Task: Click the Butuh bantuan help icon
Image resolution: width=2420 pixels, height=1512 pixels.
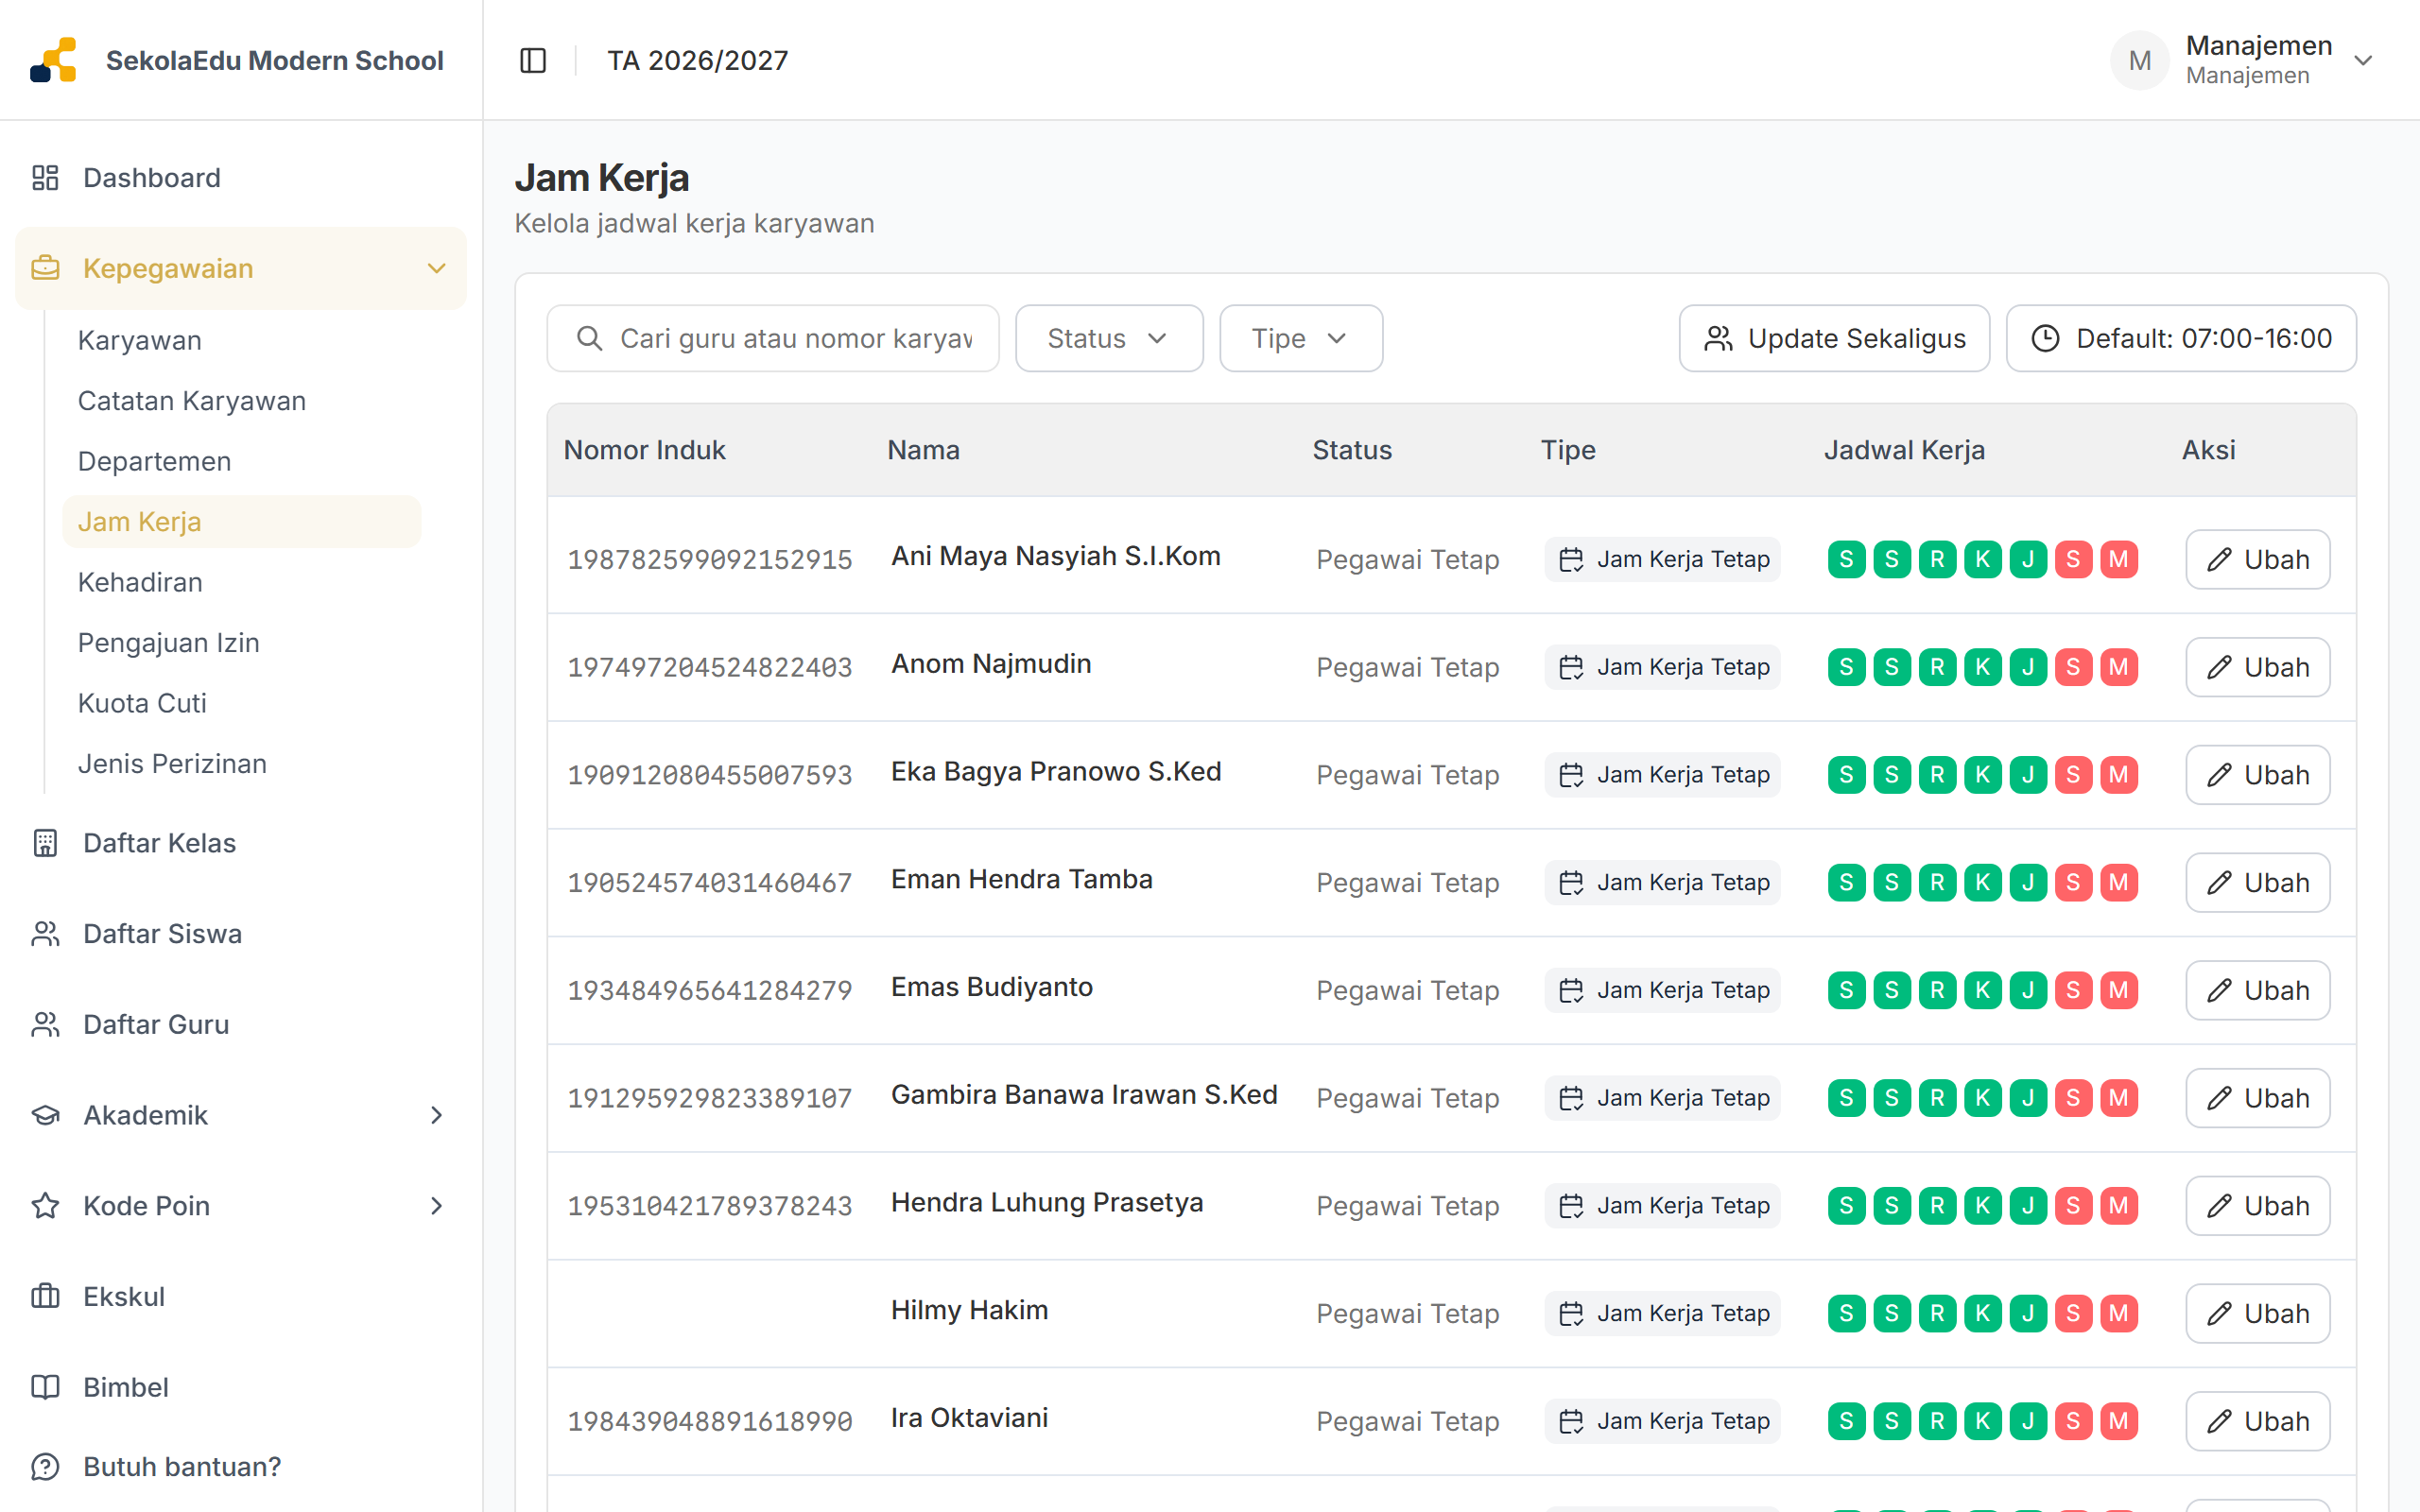Action: click(x=45, y=1466)
